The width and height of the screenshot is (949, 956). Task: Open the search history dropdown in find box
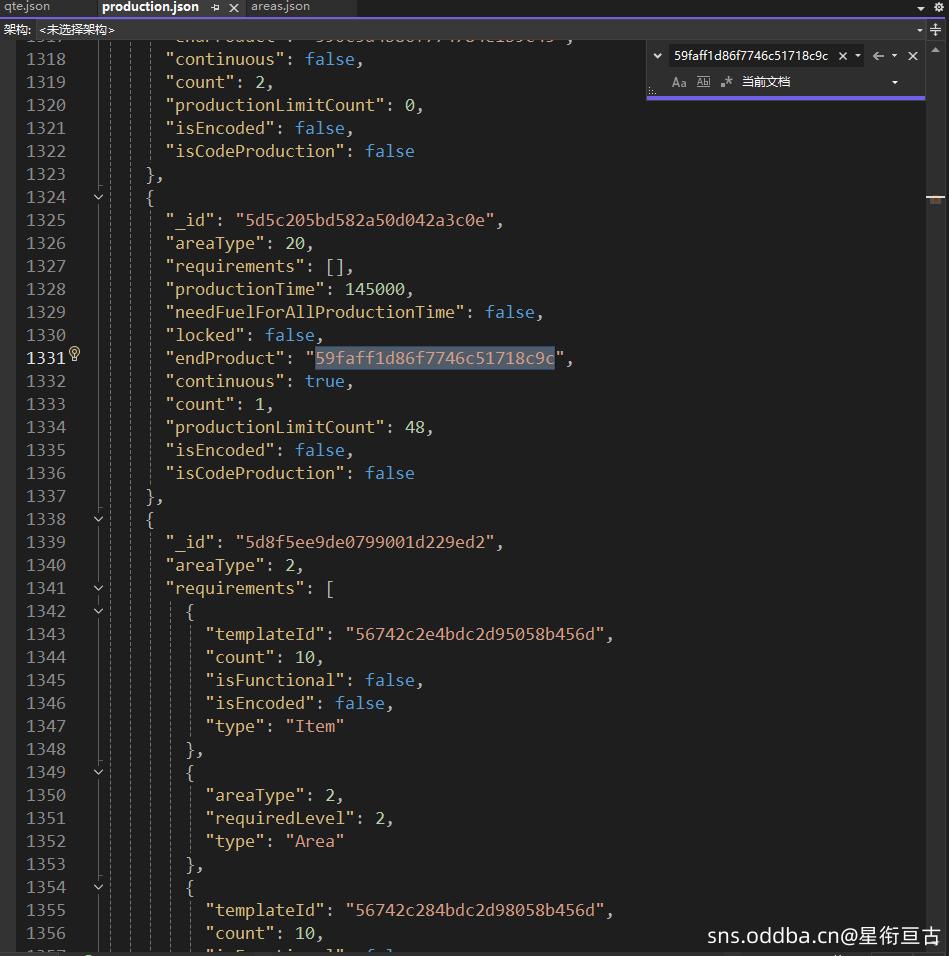click(x=858, y=56)
